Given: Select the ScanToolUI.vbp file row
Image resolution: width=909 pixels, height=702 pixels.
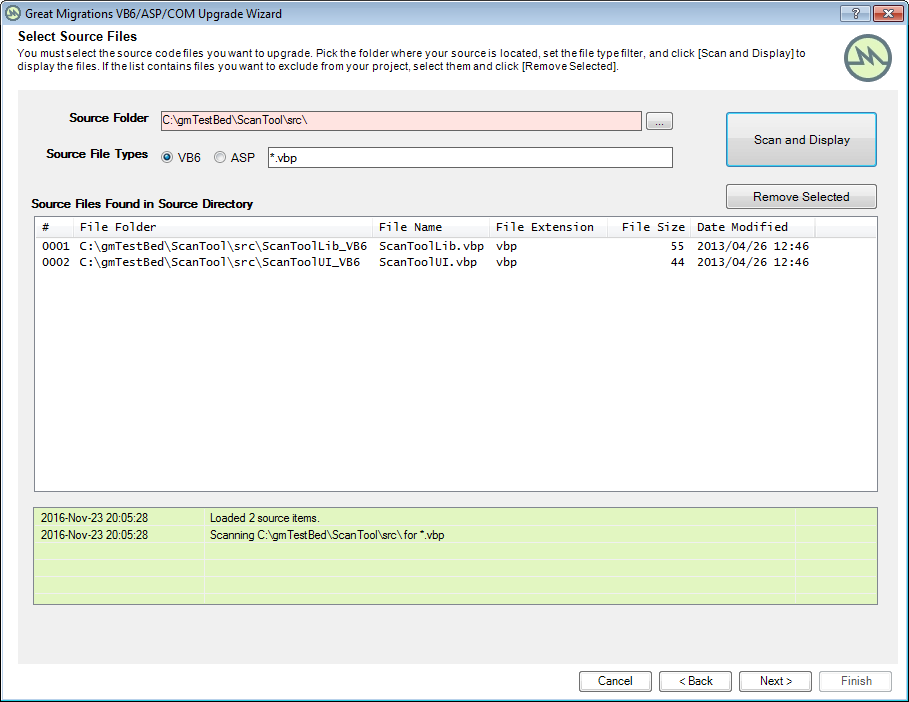Looking at the screenshot, I should pos(427,262).
